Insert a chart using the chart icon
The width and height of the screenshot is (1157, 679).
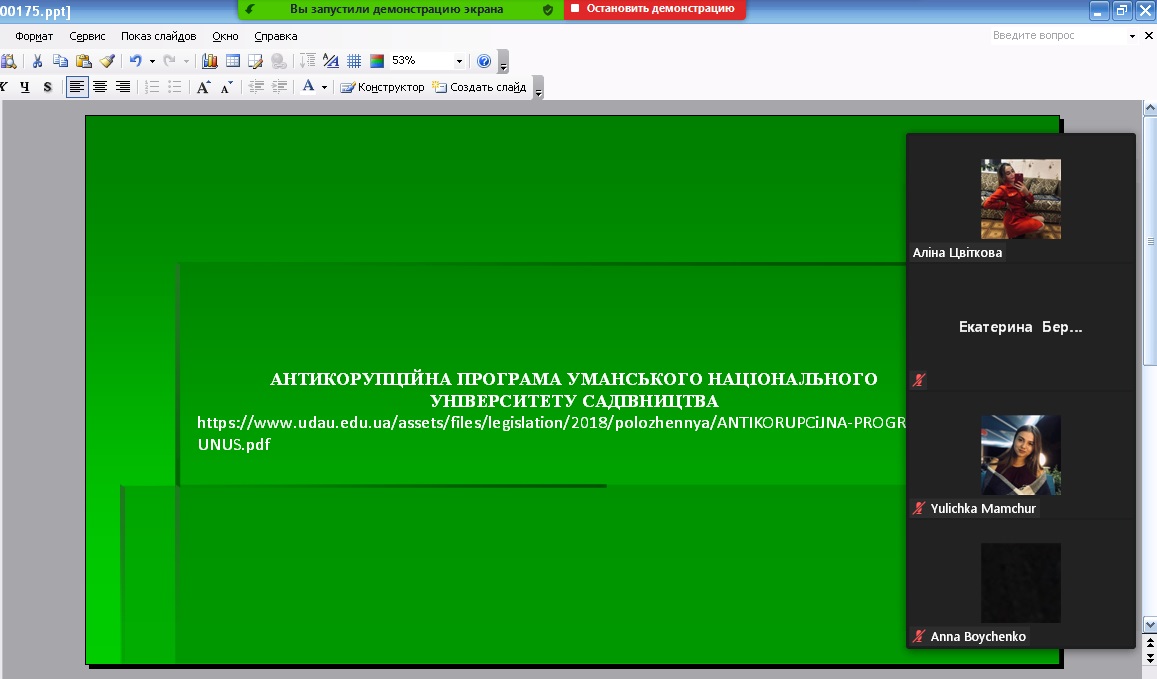point(210,61)
